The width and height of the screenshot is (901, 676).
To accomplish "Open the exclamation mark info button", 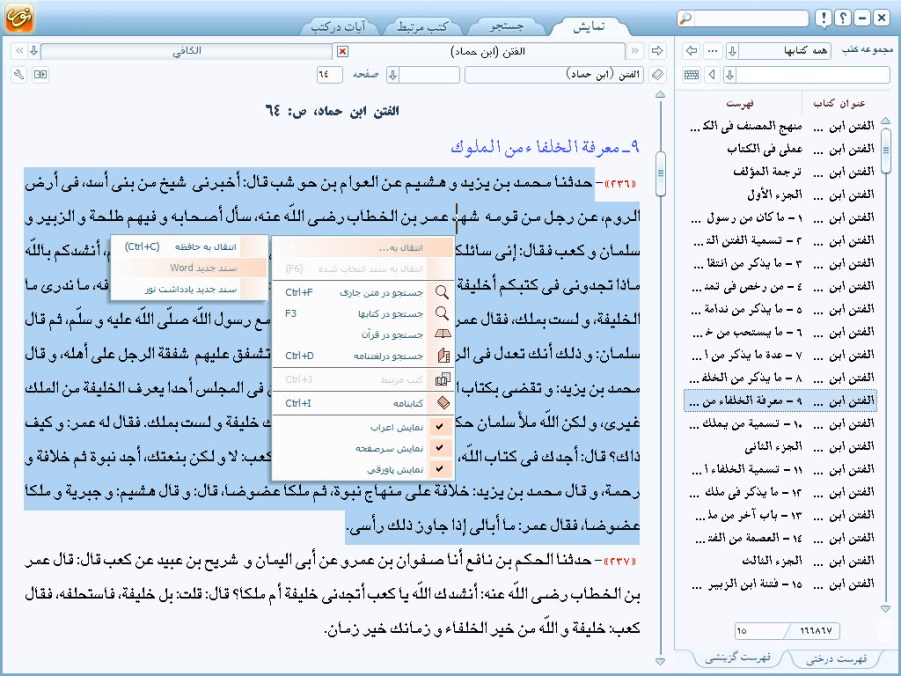I will (823, 18).
